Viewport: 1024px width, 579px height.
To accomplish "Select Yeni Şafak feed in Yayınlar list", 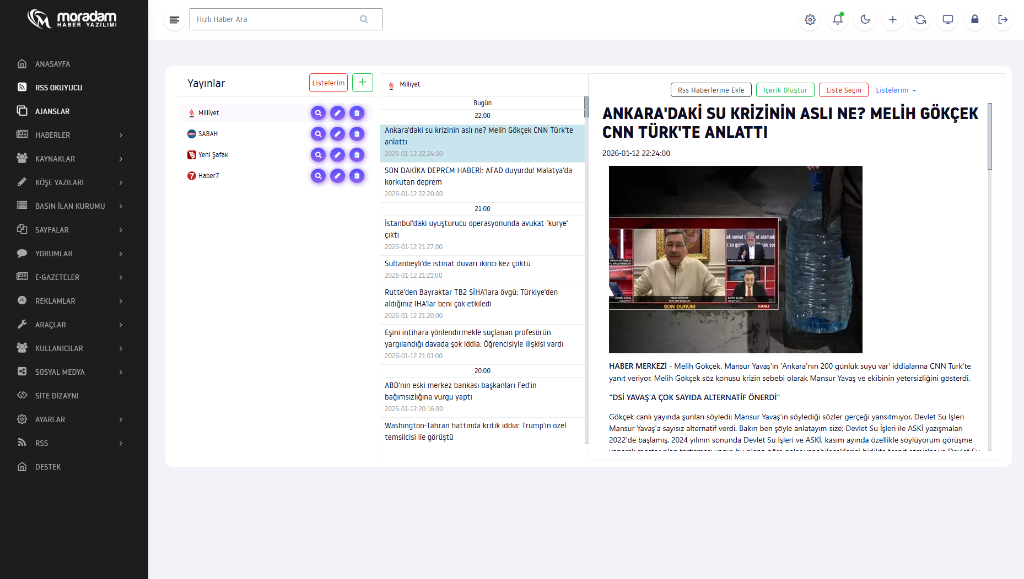I will click(x=213, y=155).
